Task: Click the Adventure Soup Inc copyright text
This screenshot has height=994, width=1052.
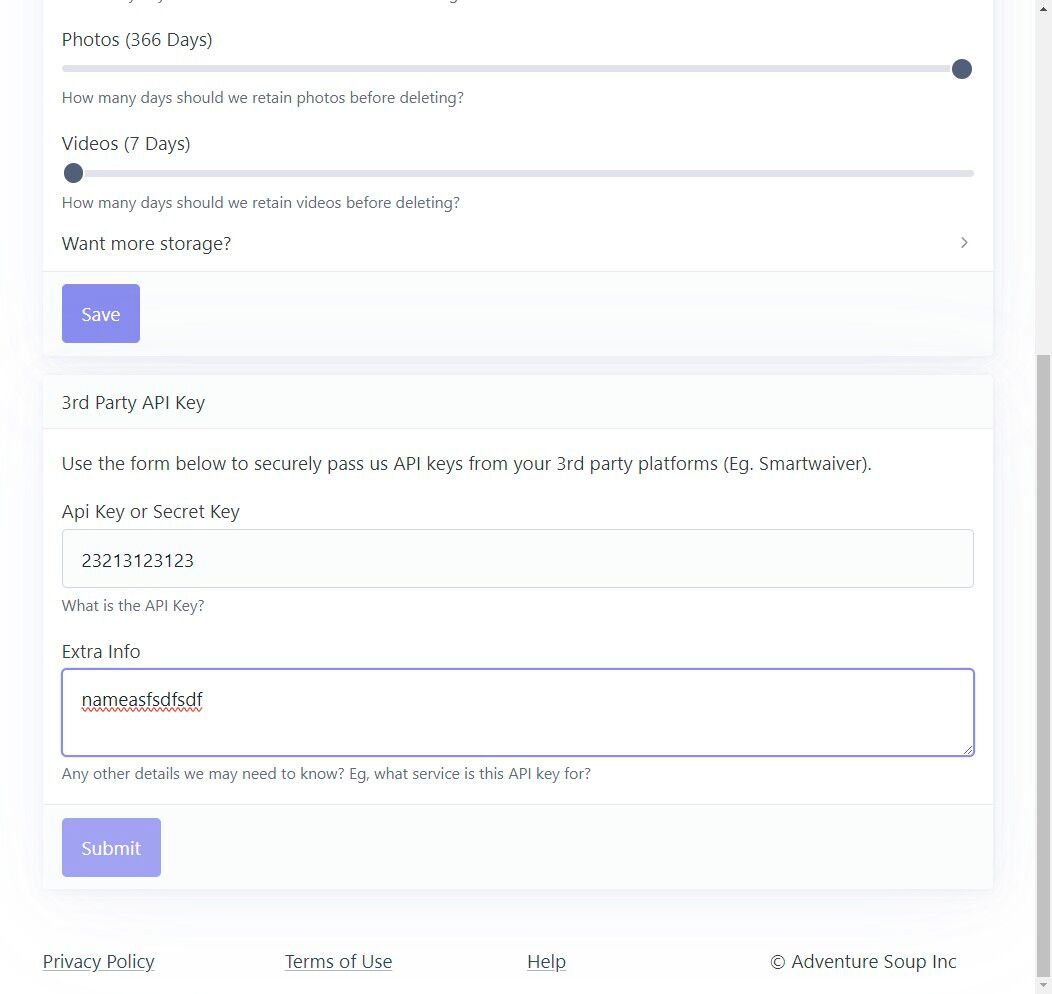Action: click(x=863, y=962)
